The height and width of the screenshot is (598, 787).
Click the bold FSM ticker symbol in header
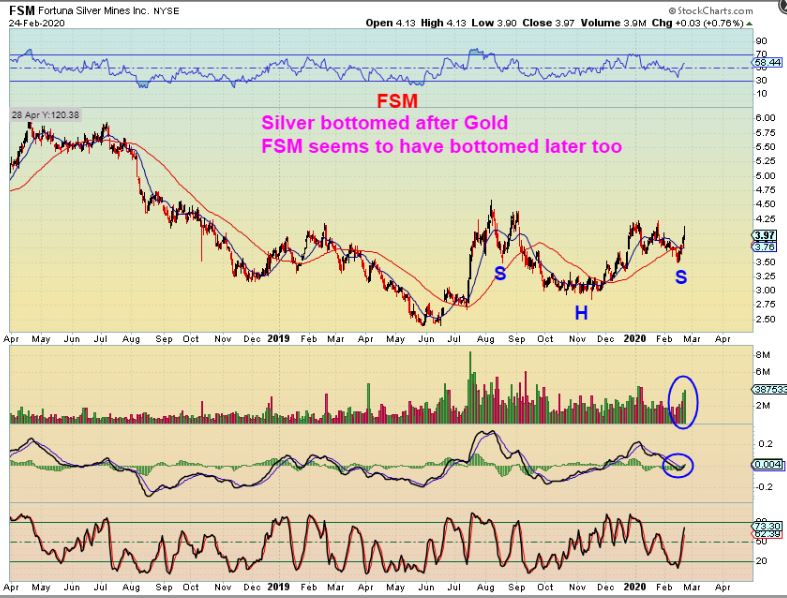22,10
